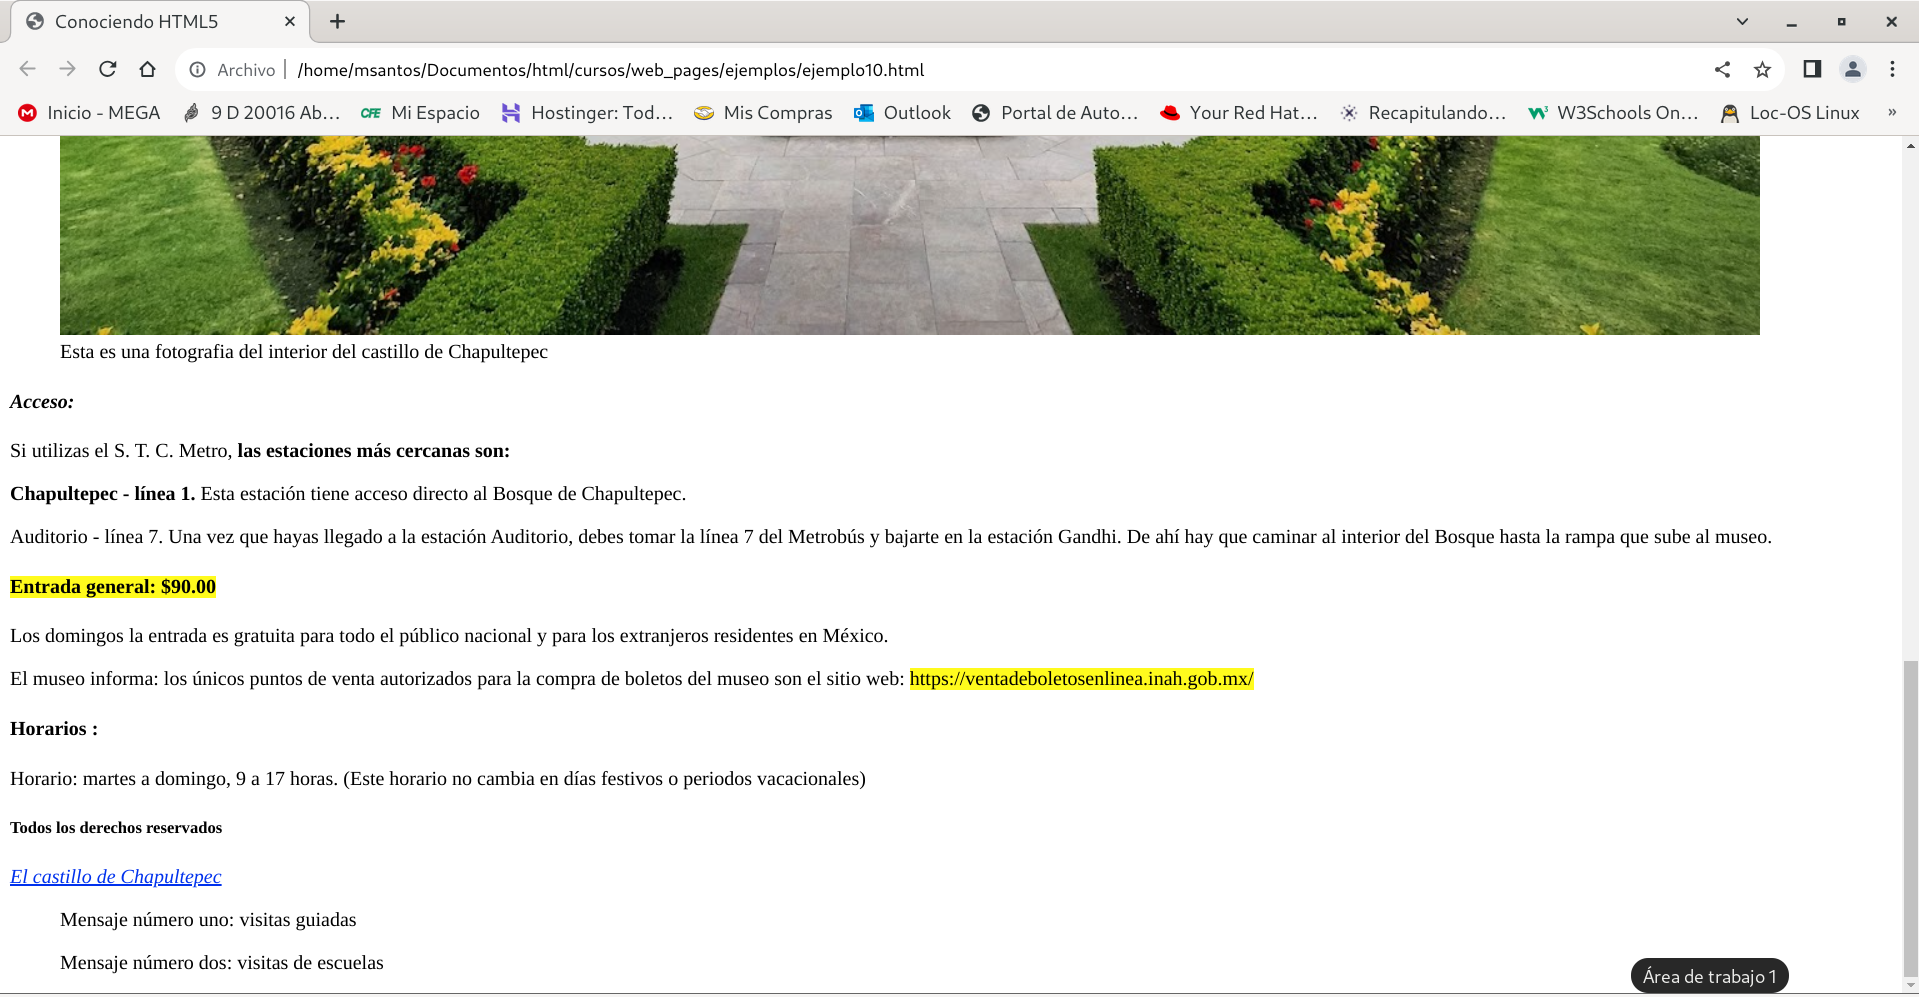This screenshot has width=1919, height=997.
Task: Open the Outlook bookmark
Action: pyautogui.click(x=902, y=113)
